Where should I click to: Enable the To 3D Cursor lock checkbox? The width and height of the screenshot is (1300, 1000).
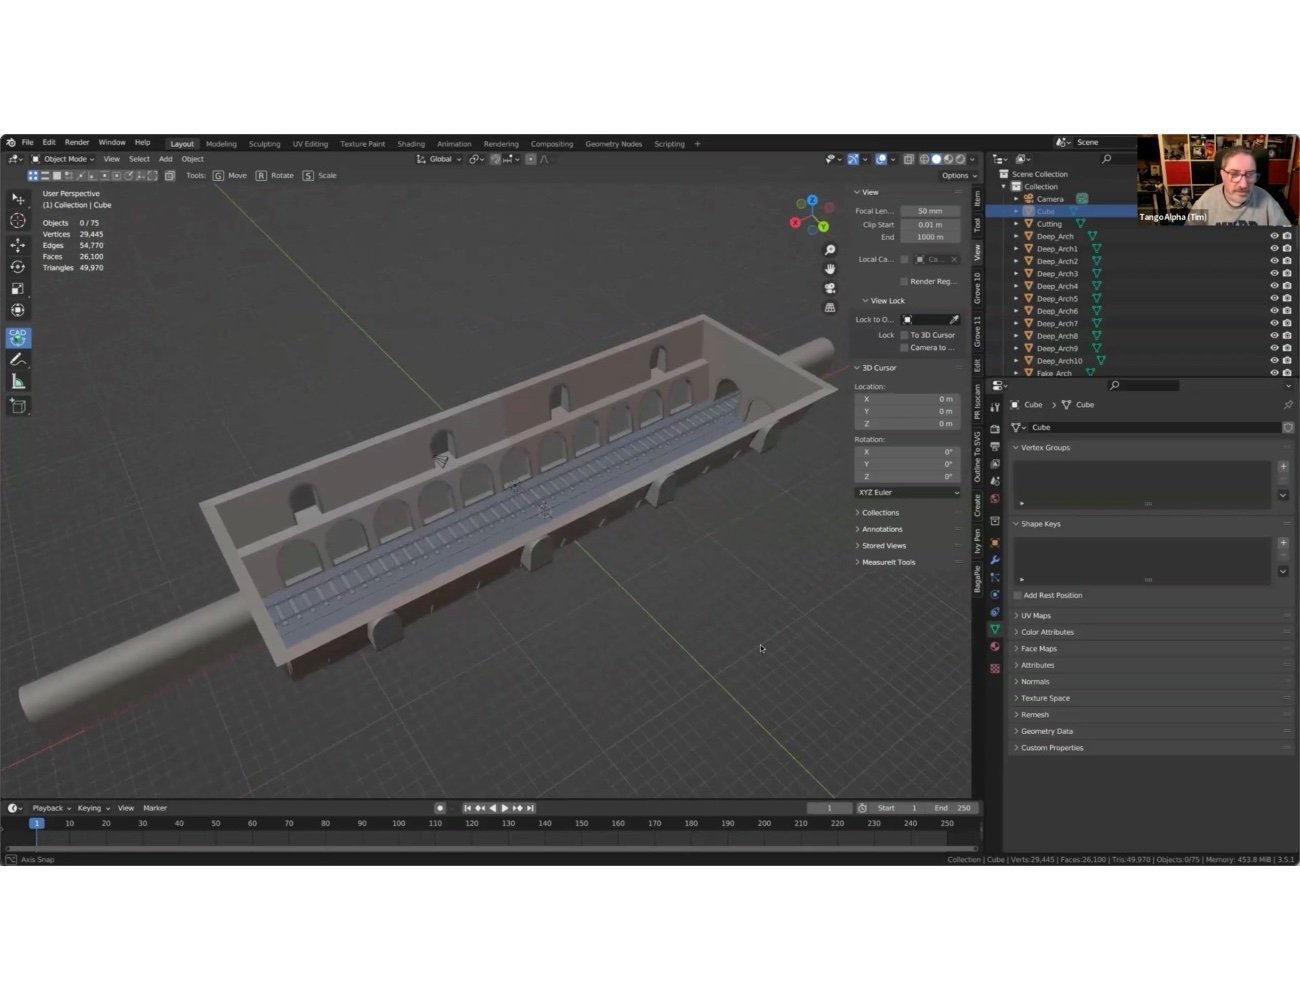[x=903, y=335]
